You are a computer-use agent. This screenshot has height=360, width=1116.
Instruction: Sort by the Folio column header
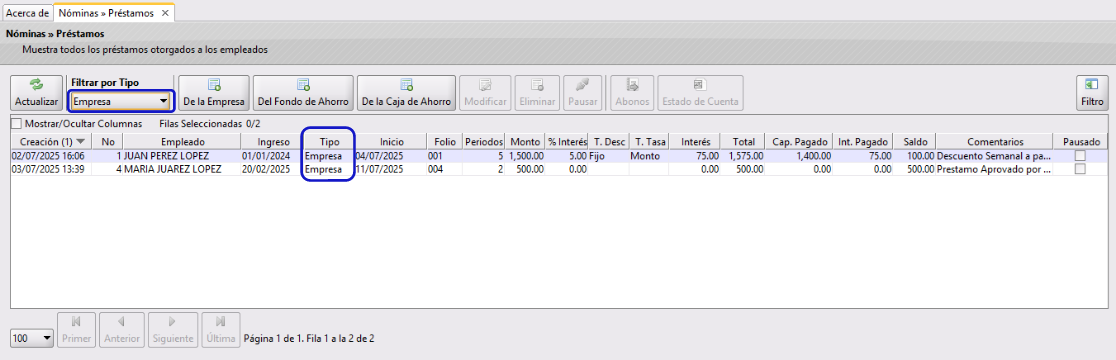coord(445,142)
